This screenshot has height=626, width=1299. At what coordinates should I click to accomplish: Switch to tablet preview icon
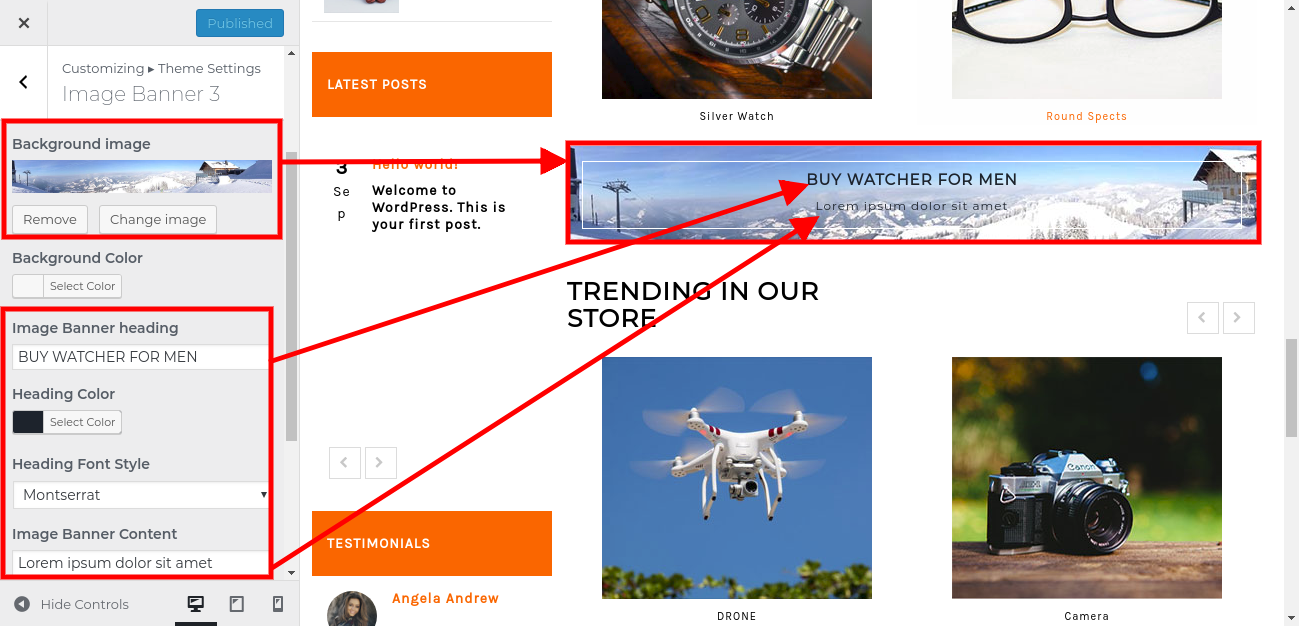[x=237, y=604]
